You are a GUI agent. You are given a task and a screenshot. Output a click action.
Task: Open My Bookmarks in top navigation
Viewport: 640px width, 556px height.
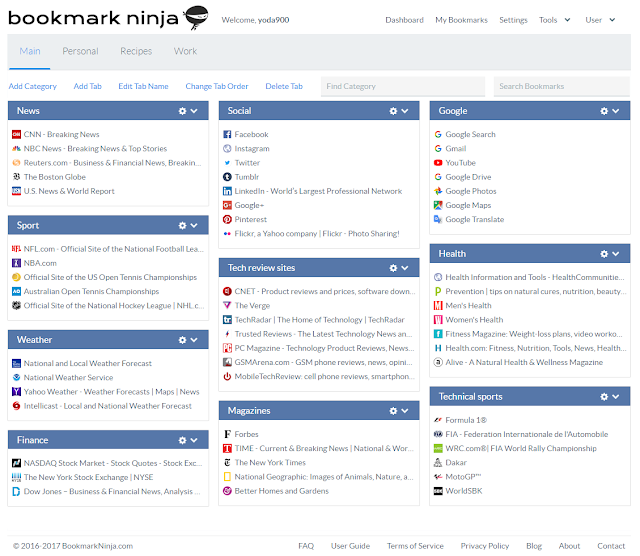pyautogui.click(x=461, y=20)
